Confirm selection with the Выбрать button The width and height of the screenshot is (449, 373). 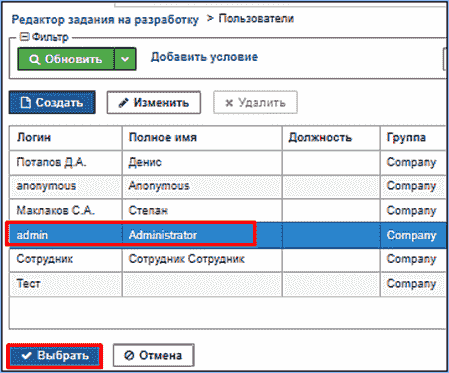click(55, 356)
